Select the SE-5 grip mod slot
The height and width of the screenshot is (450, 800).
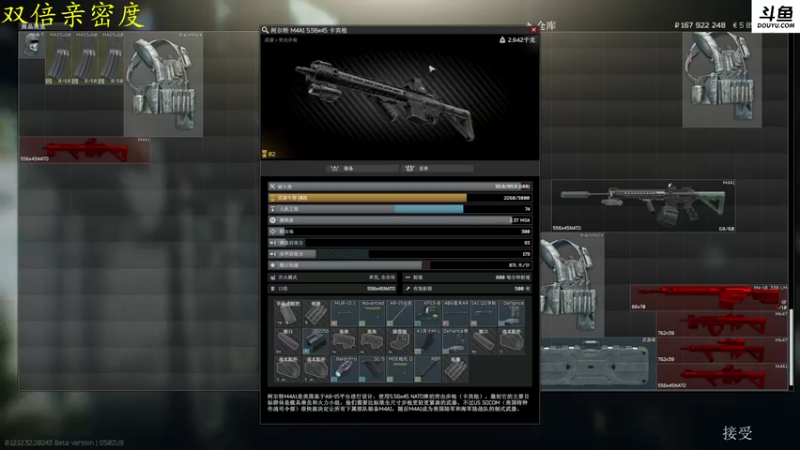tap(371, 369)
